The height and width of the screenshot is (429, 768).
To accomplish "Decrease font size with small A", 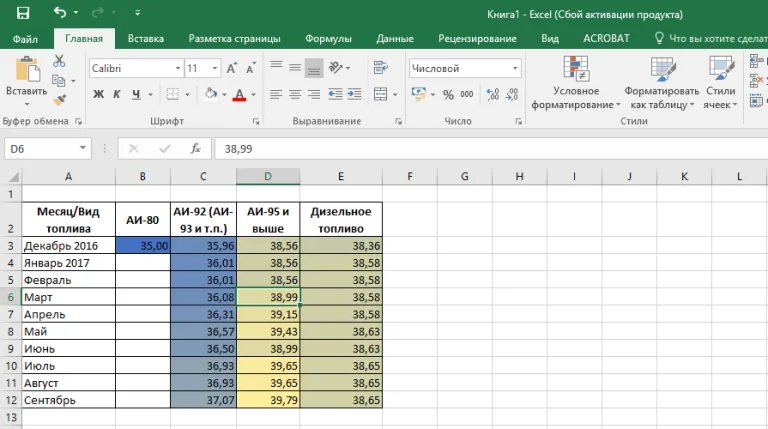I will pyautogui.click(x=251, y=68).
